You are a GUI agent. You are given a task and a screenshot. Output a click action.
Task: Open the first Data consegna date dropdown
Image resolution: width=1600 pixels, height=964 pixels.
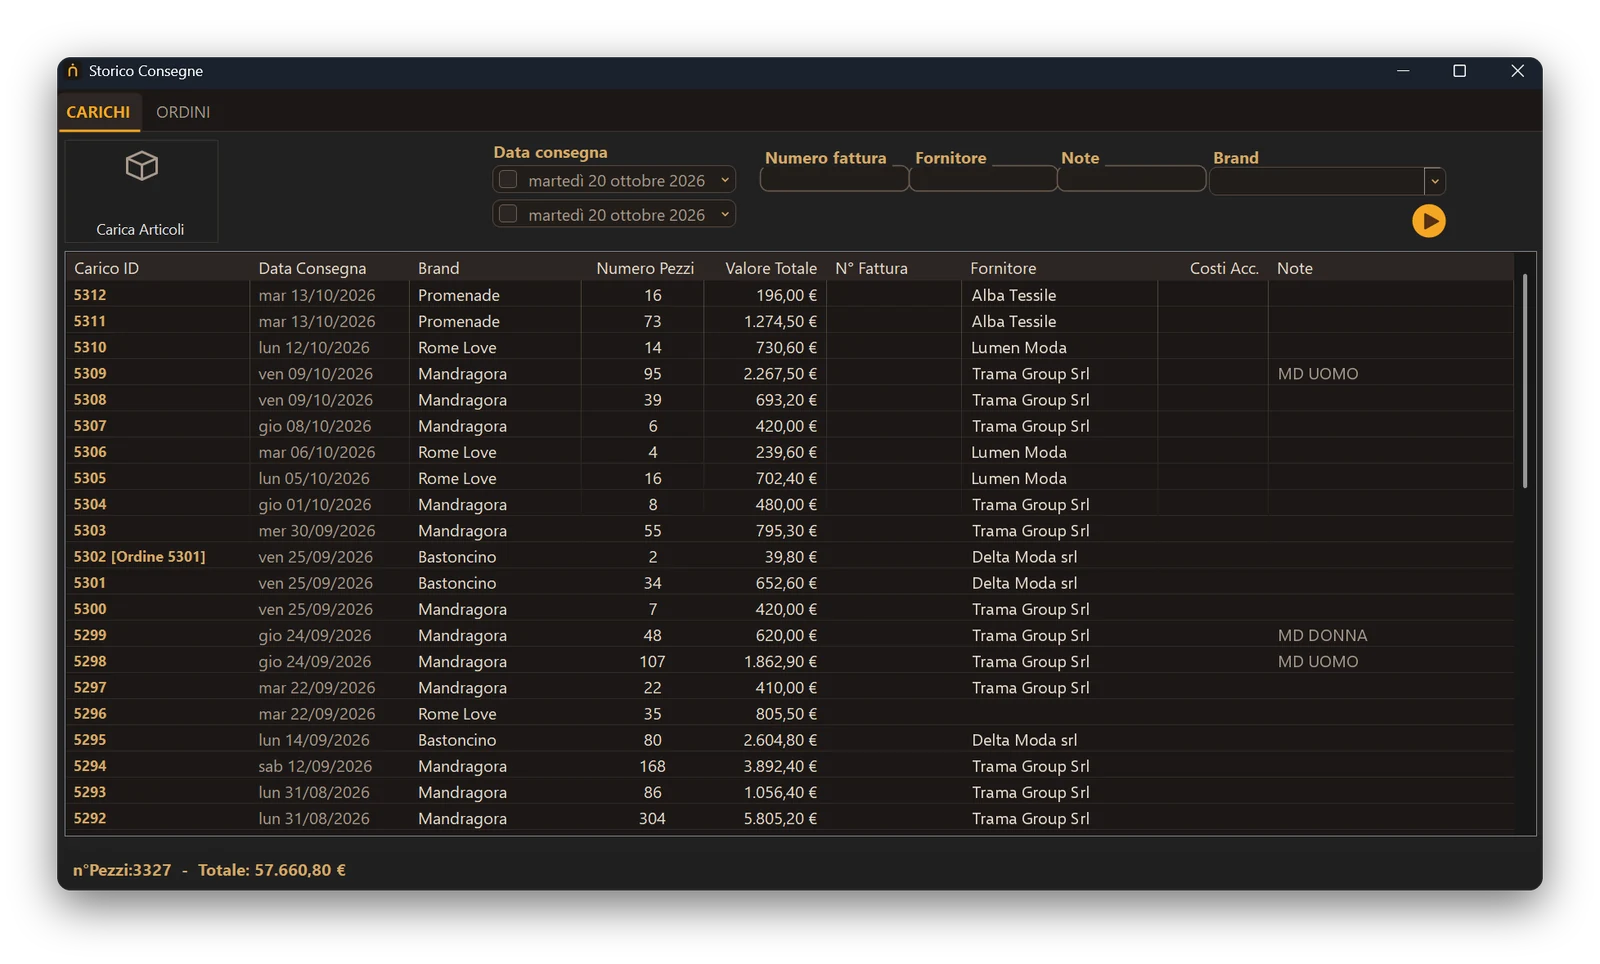click(x=725, y=180)
